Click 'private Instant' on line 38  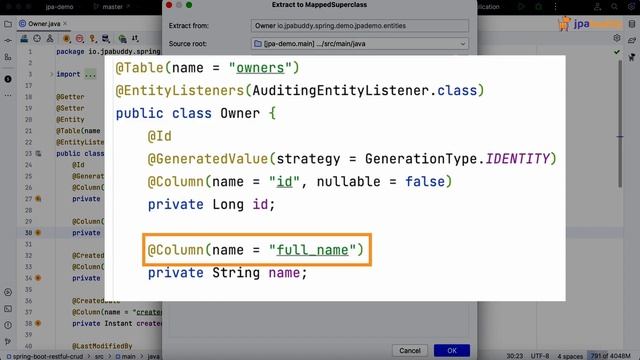[x=102, y=323]
